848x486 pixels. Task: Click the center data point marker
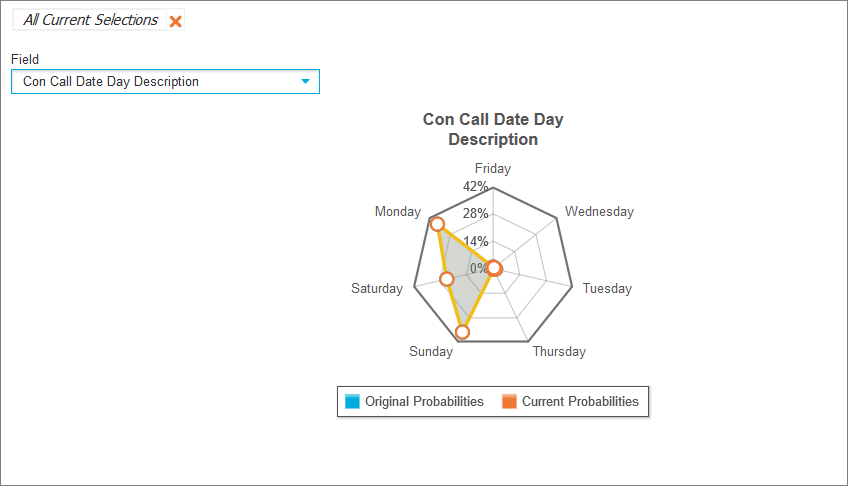[493, 267]
